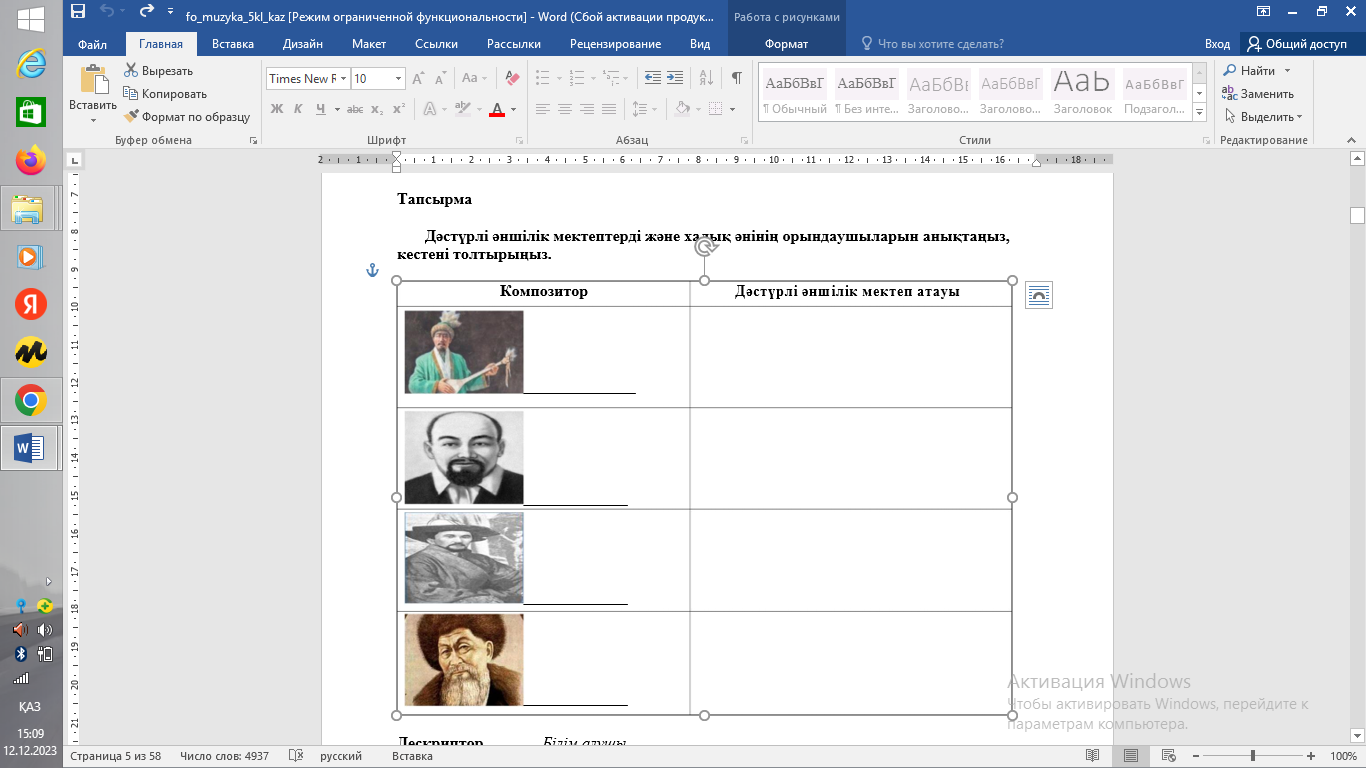Click the sort (A-Z) icon
The width and height of the screenshot is (1366, 768).
click(x=706, y=78)
